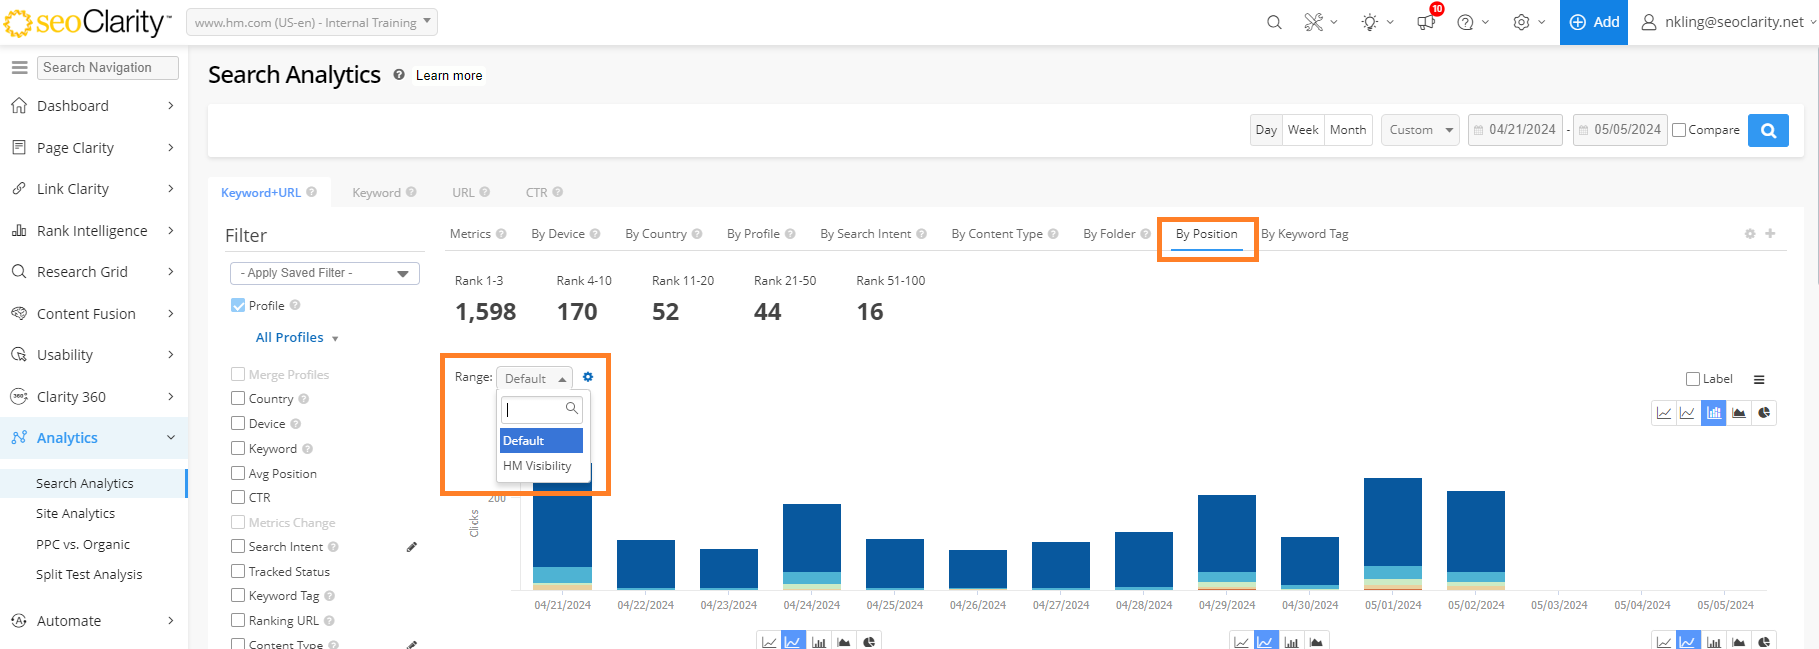Expand Rank Intelligence in the sidebar
Viewport: 1819px width, 649px height.
pos(92,231)
